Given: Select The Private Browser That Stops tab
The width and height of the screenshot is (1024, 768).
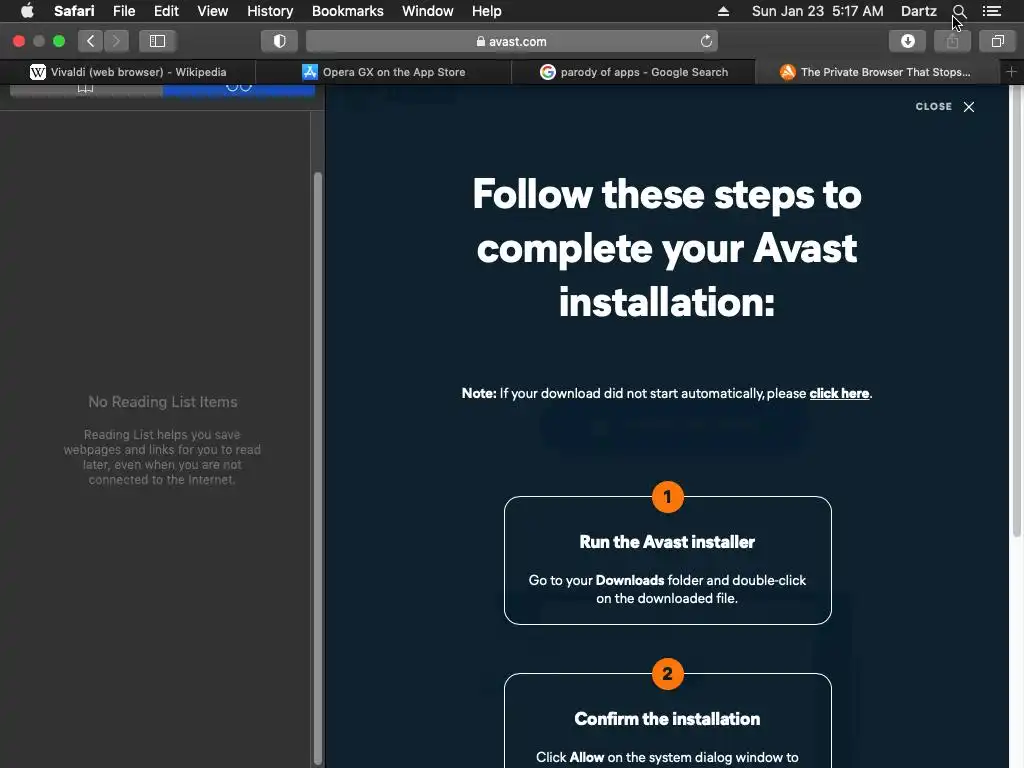Looking at the screenshot, I should [877, 72].
